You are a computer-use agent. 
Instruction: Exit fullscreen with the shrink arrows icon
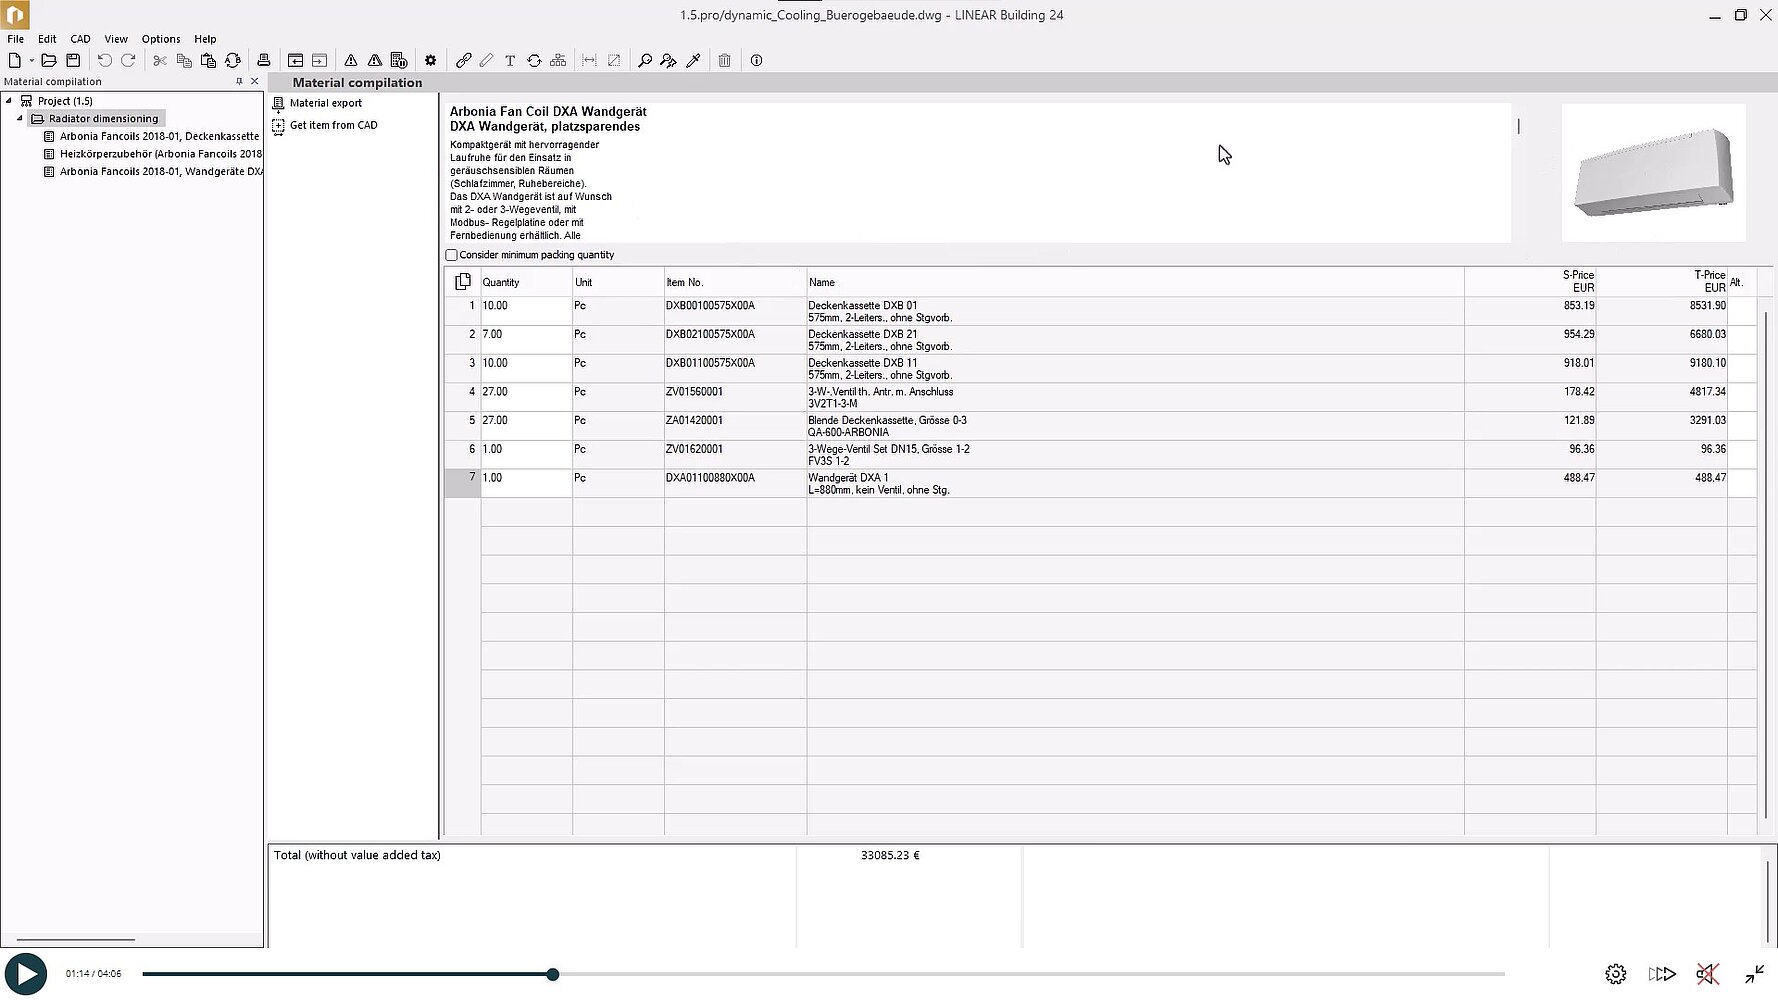click(x=1755, y=974)
